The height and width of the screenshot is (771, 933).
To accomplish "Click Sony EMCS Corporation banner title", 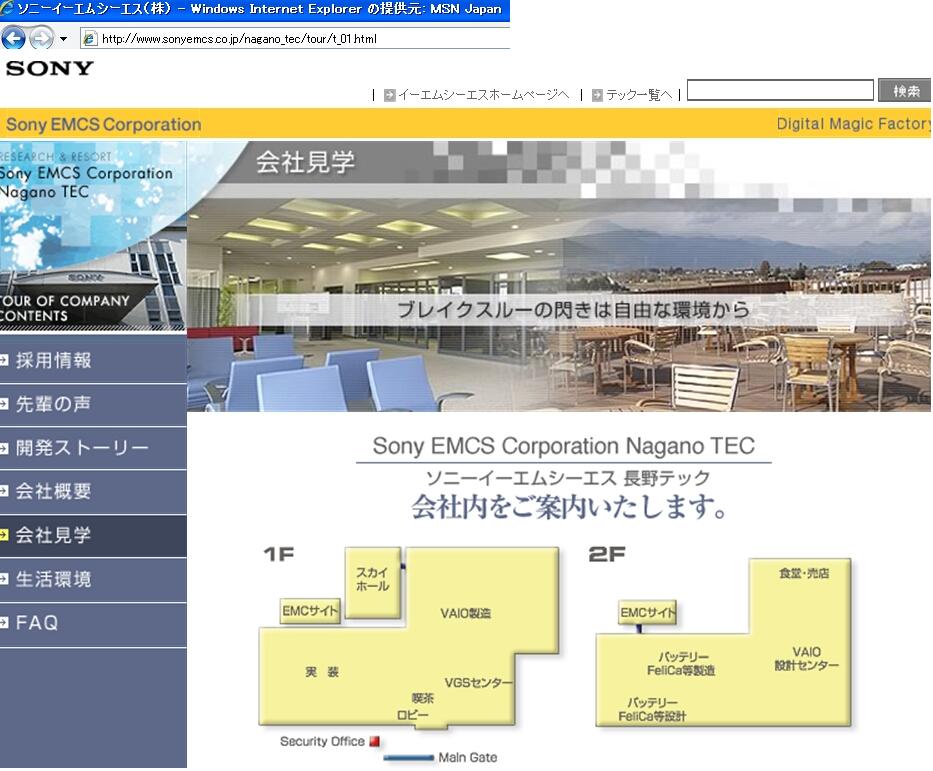I will tap(104, 125).
